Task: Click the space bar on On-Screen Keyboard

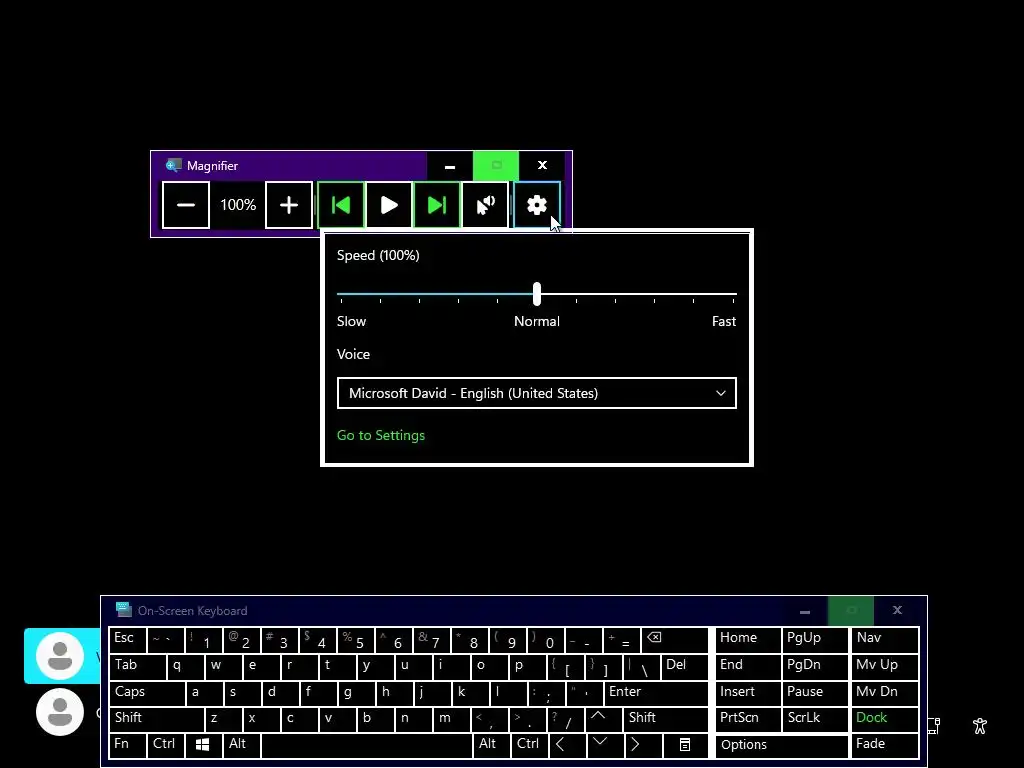Action: tap(366, 745)
